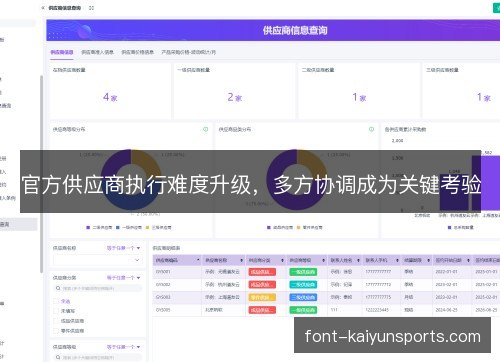Toggle the 二级供应商 legend marker
This screenshot has width=500, height=362.
pos(88,227)
